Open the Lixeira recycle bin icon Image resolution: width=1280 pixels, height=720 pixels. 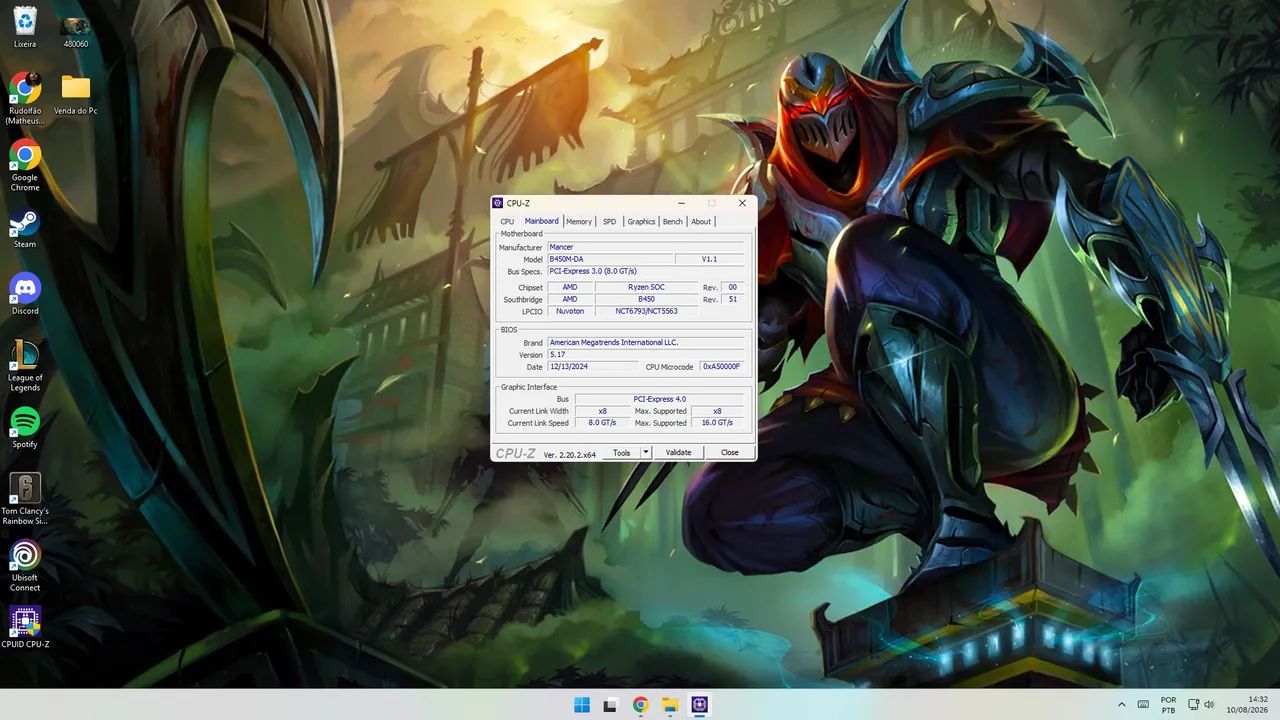25,27
